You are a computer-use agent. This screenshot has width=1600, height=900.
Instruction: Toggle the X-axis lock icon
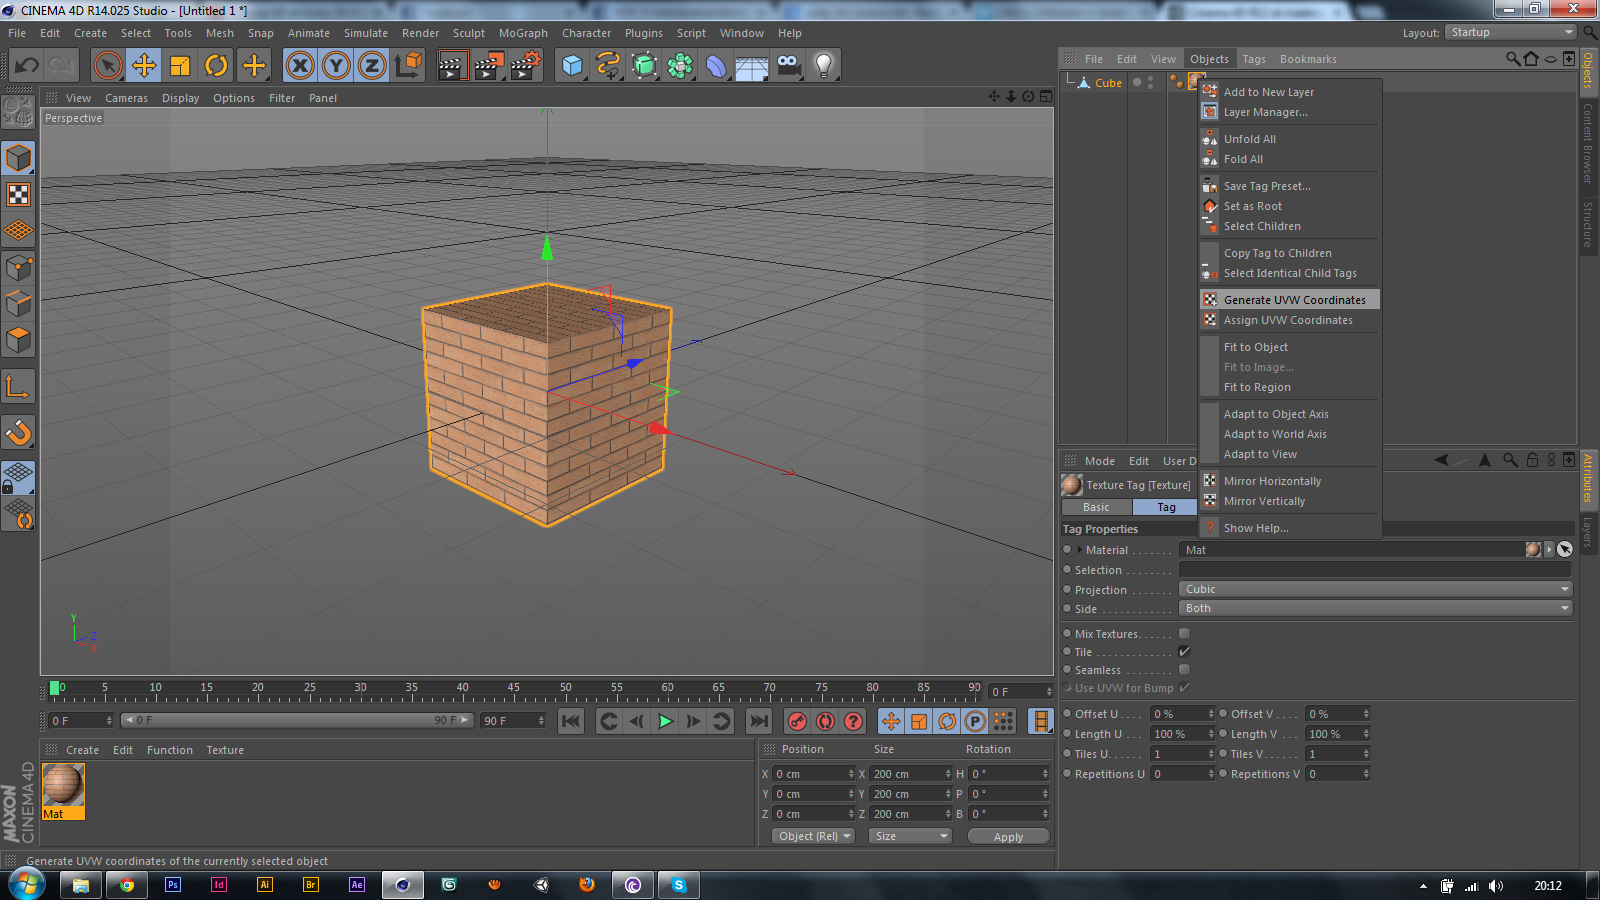tap(299, 66)
